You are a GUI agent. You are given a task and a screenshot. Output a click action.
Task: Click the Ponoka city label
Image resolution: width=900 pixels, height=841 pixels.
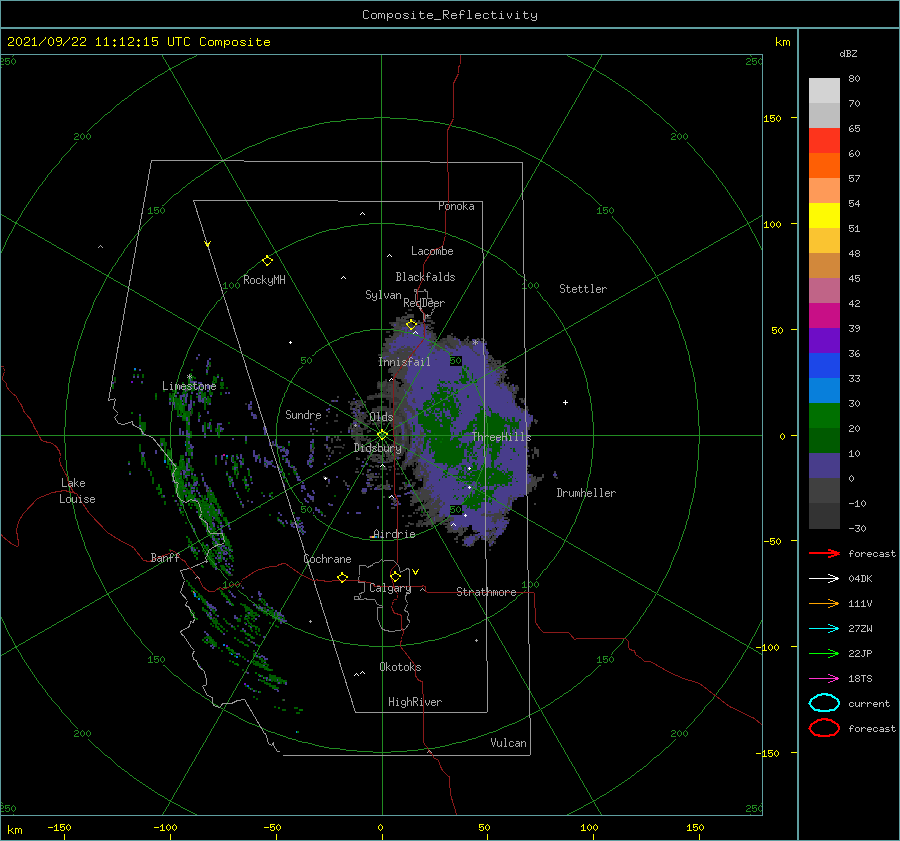(456, 206)
